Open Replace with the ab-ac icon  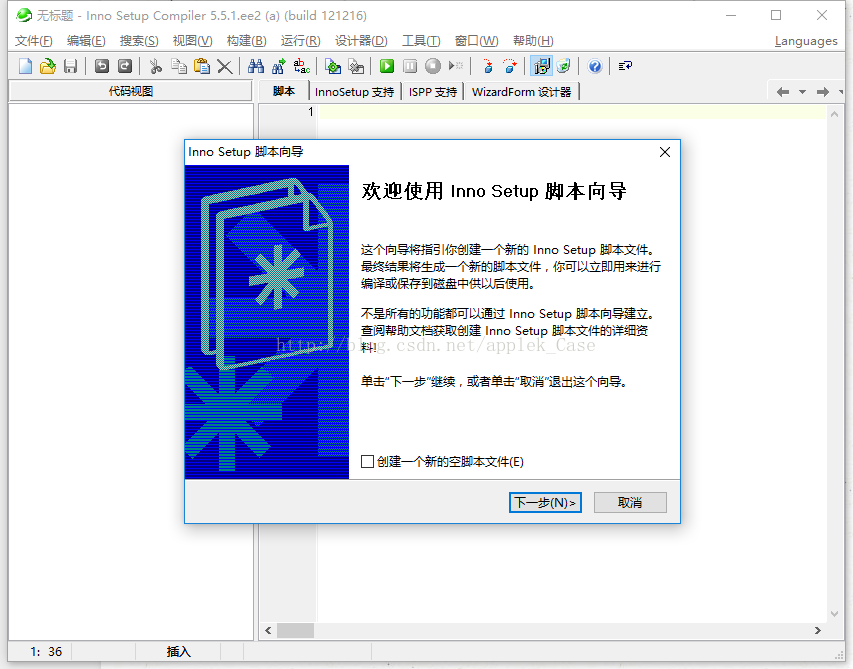coord(301,66)
